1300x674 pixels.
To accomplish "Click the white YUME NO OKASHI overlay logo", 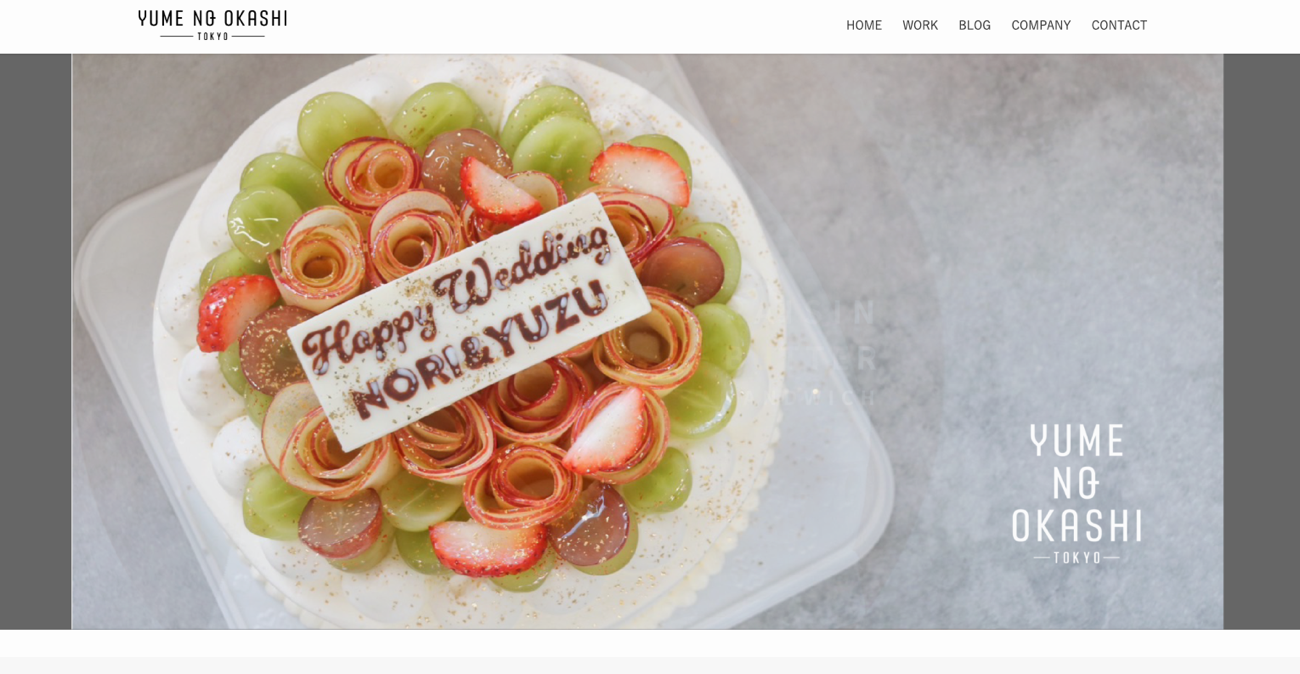I will coord(1076,493).
